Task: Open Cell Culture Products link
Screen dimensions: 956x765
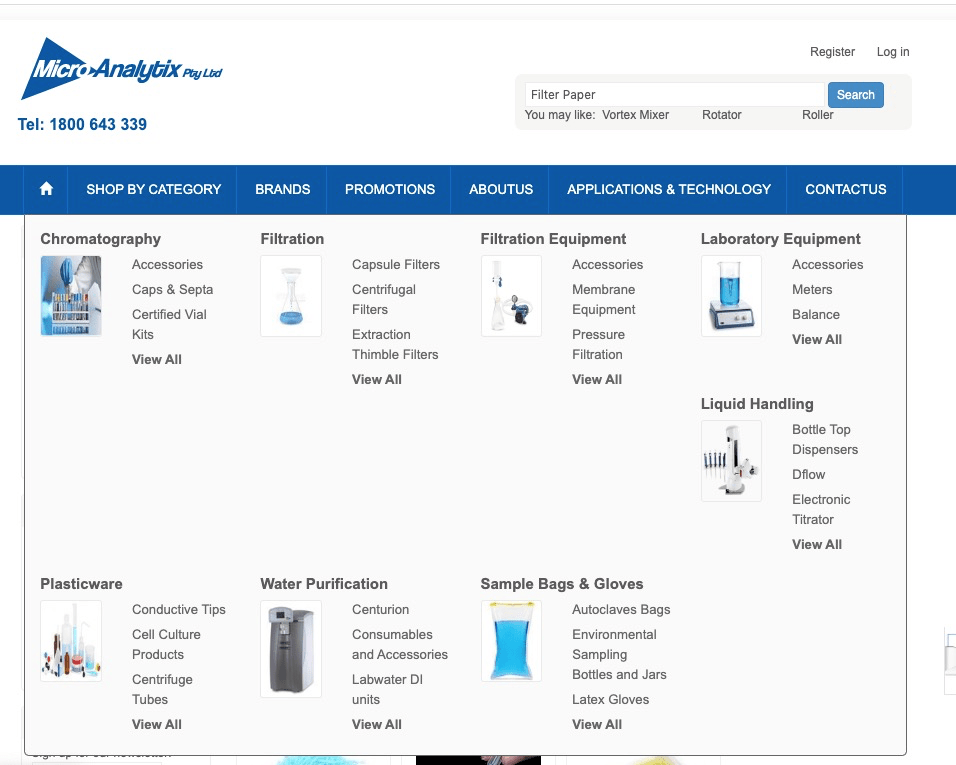Action: click(166, 644)
